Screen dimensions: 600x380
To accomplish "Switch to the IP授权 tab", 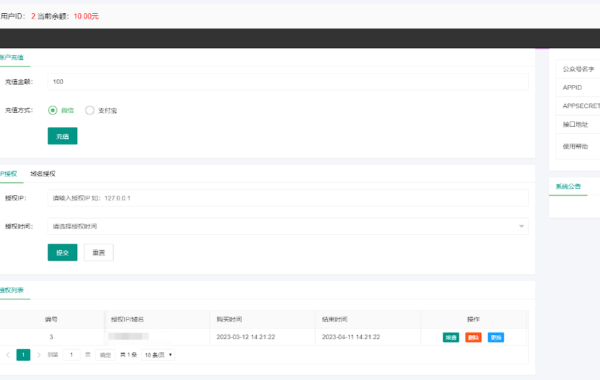I will [x=9, y=174].
